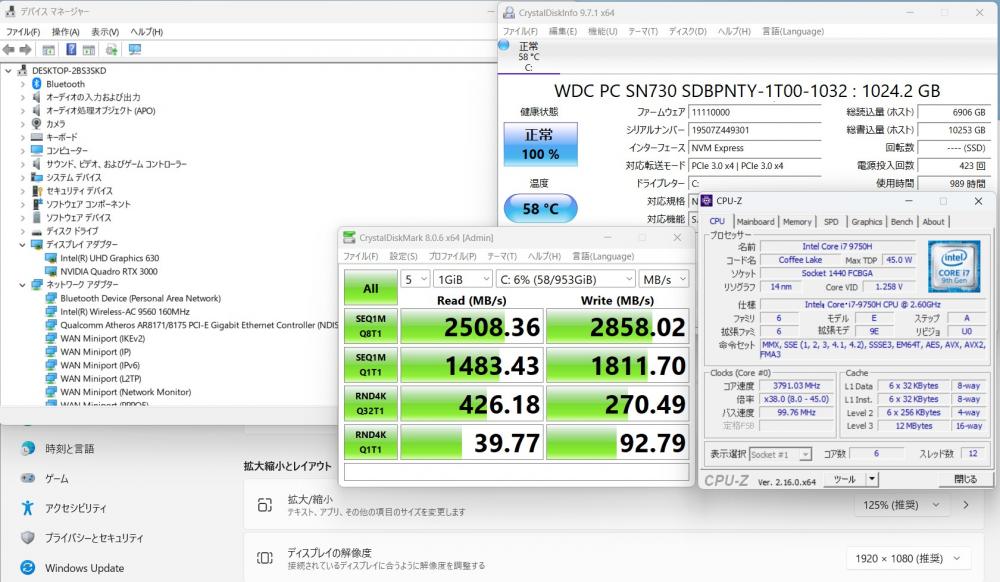This screenshot has width=1000, height=582.
Task: Switch to the Mainboard tab in CPU-Z
Action: pos(756,222)
